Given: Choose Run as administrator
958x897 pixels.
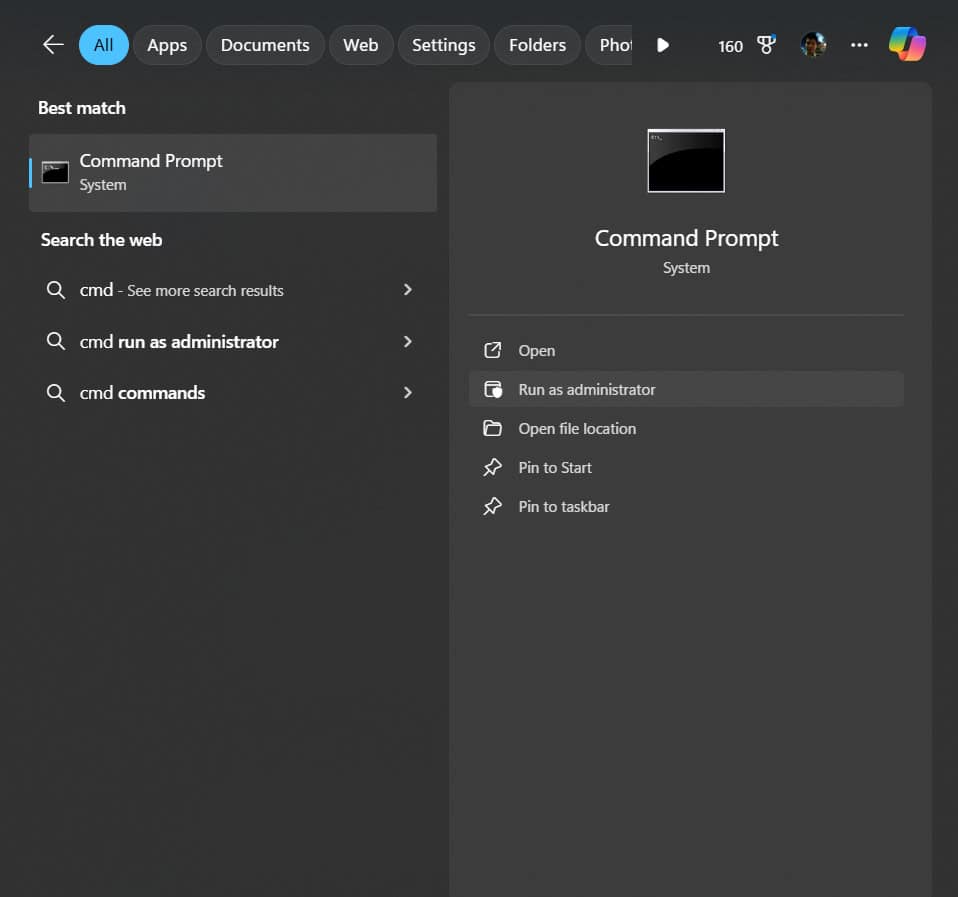Looking at the screenshot, I should [587, 390].
